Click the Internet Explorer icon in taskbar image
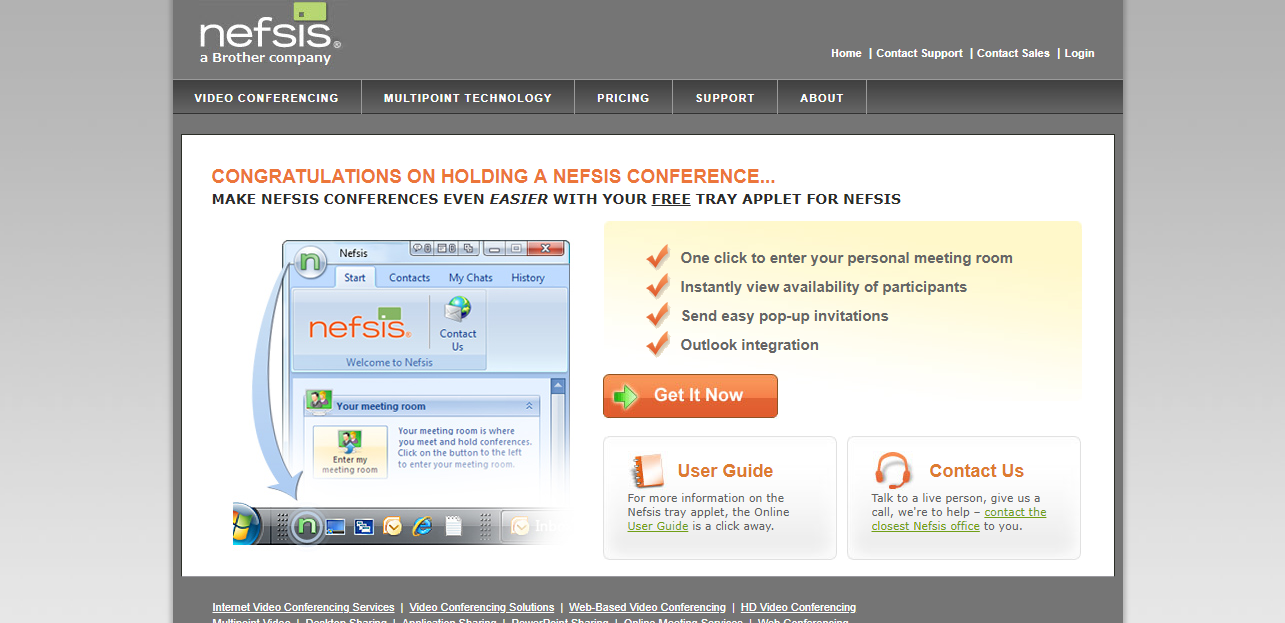This screenshot has width=1285, height=623. [422, 526]
